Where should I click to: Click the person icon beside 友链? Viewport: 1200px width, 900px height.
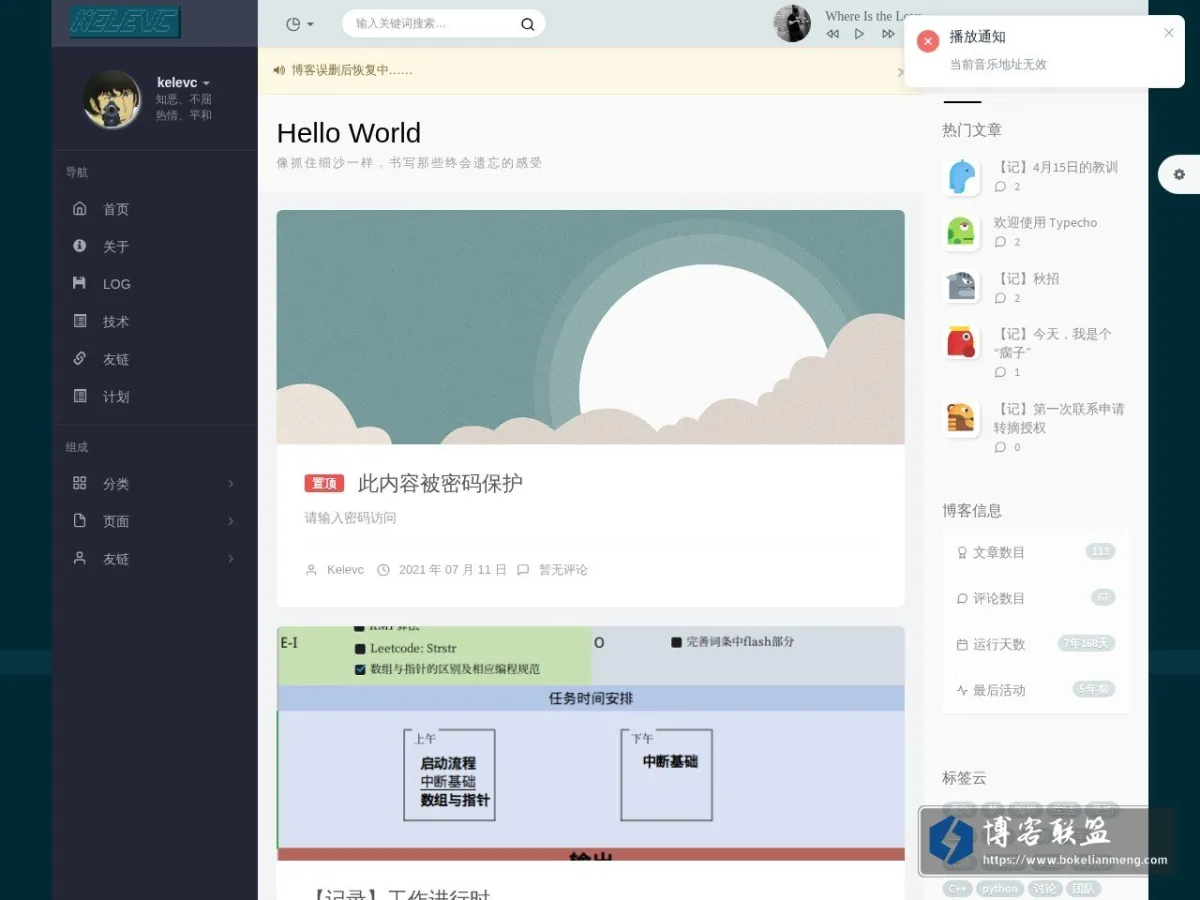[x=80, y=558]
